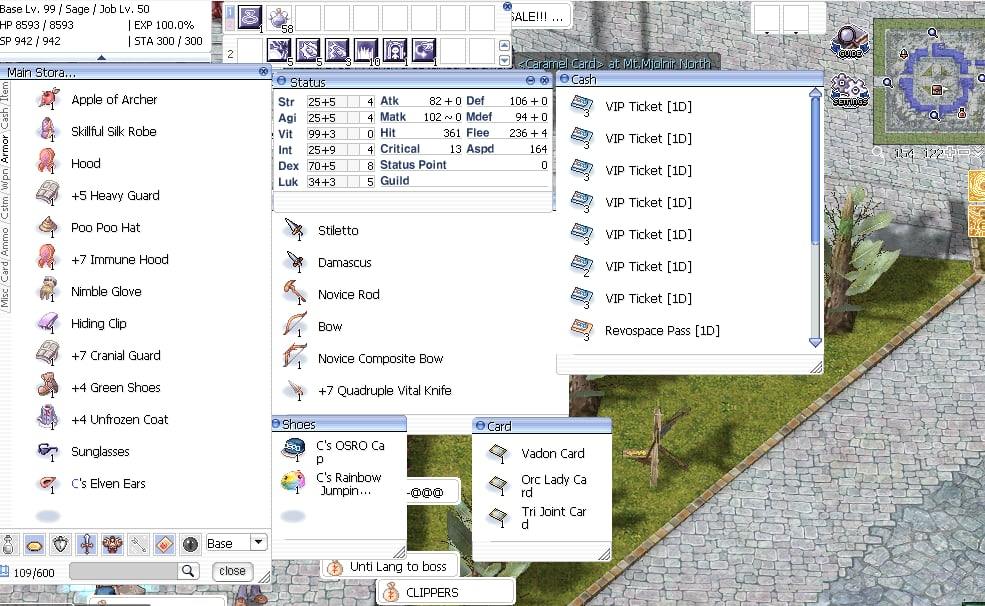Select the lightning skill icon in hotbar row 2
The width and height of the screenshot is (985, 606).
[279, 50]
